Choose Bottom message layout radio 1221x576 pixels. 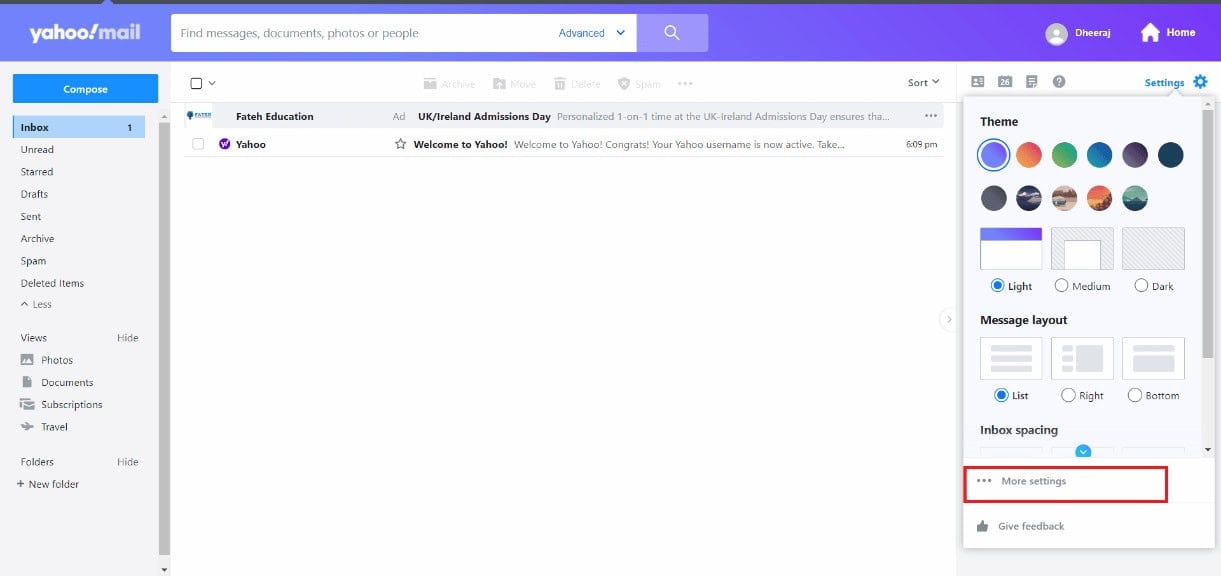(1134, 395)
